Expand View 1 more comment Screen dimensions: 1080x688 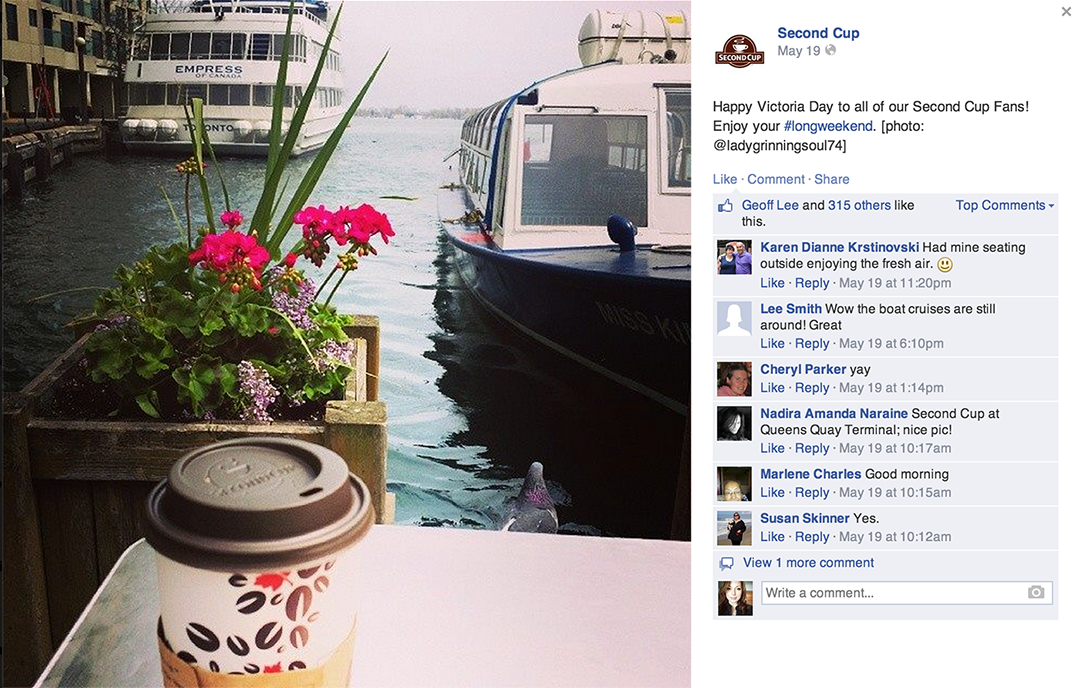pyautogui.click(x=808, y=563)
